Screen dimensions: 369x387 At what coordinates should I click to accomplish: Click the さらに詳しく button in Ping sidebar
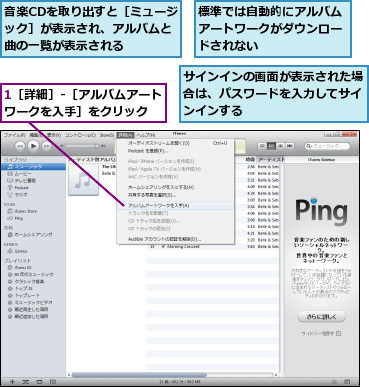pyautogui.click(x=322, y=317)
